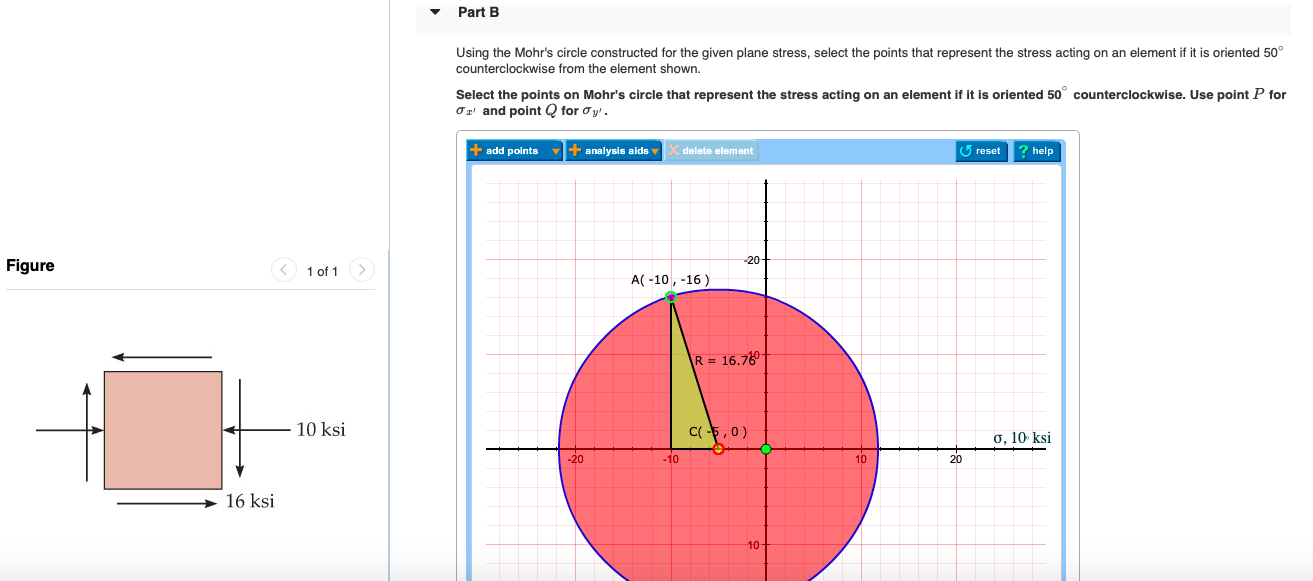Image resolution: width=1313 pixels, height=581 pixels.
Task: Click the add points plus icon
Action: click(476, 150)
